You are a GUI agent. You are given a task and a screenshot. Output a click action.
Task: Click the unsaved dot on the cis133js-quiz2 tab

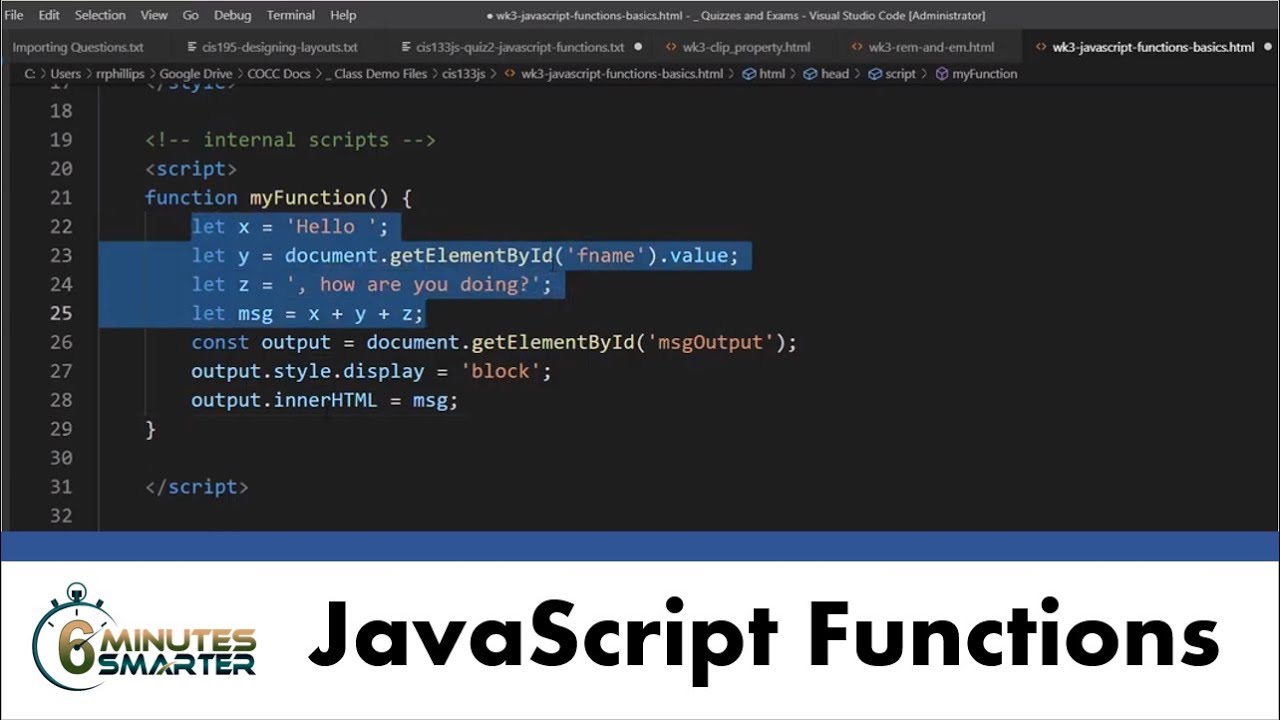click(x=638, y=47)
